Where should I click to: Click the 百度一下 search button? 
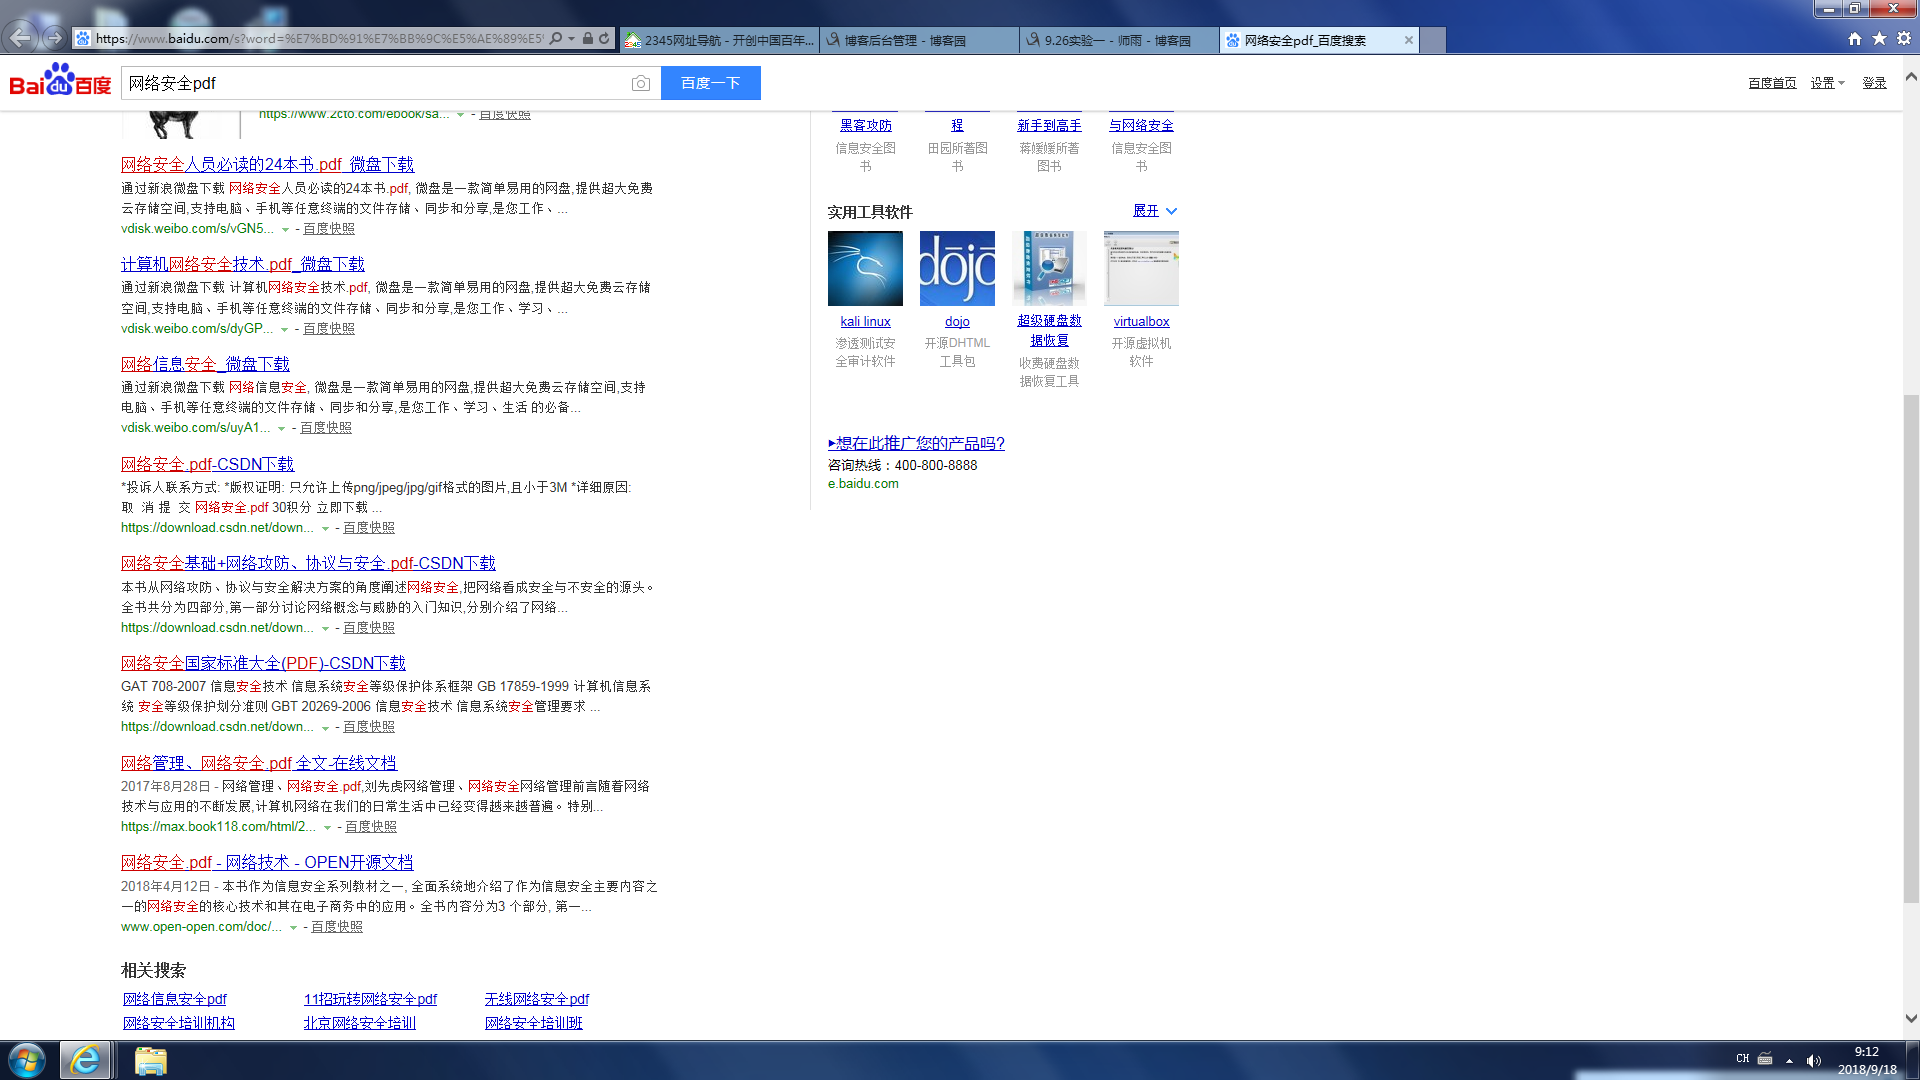point(710,83)
